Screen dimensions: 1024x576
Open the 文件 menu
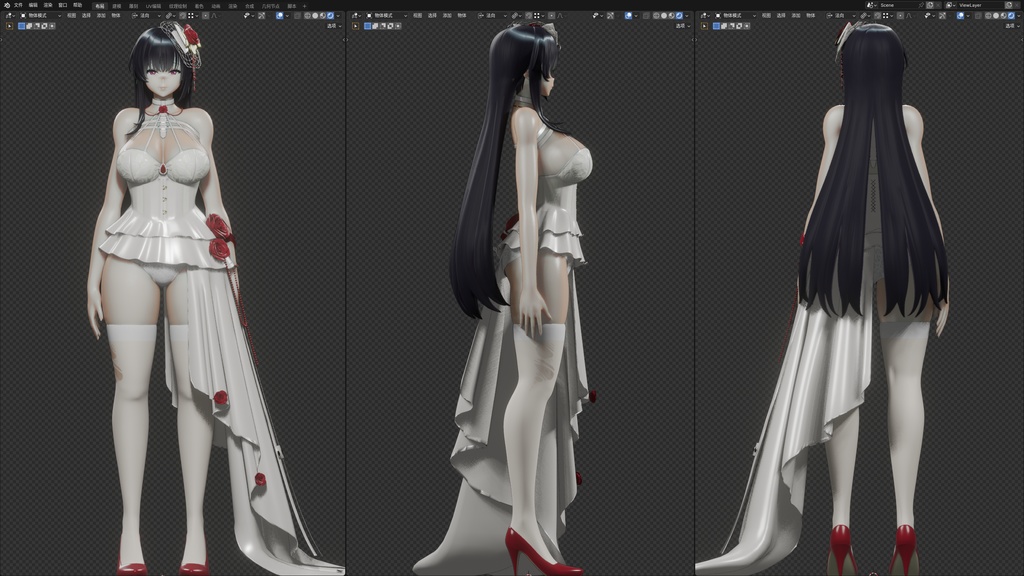17,6
